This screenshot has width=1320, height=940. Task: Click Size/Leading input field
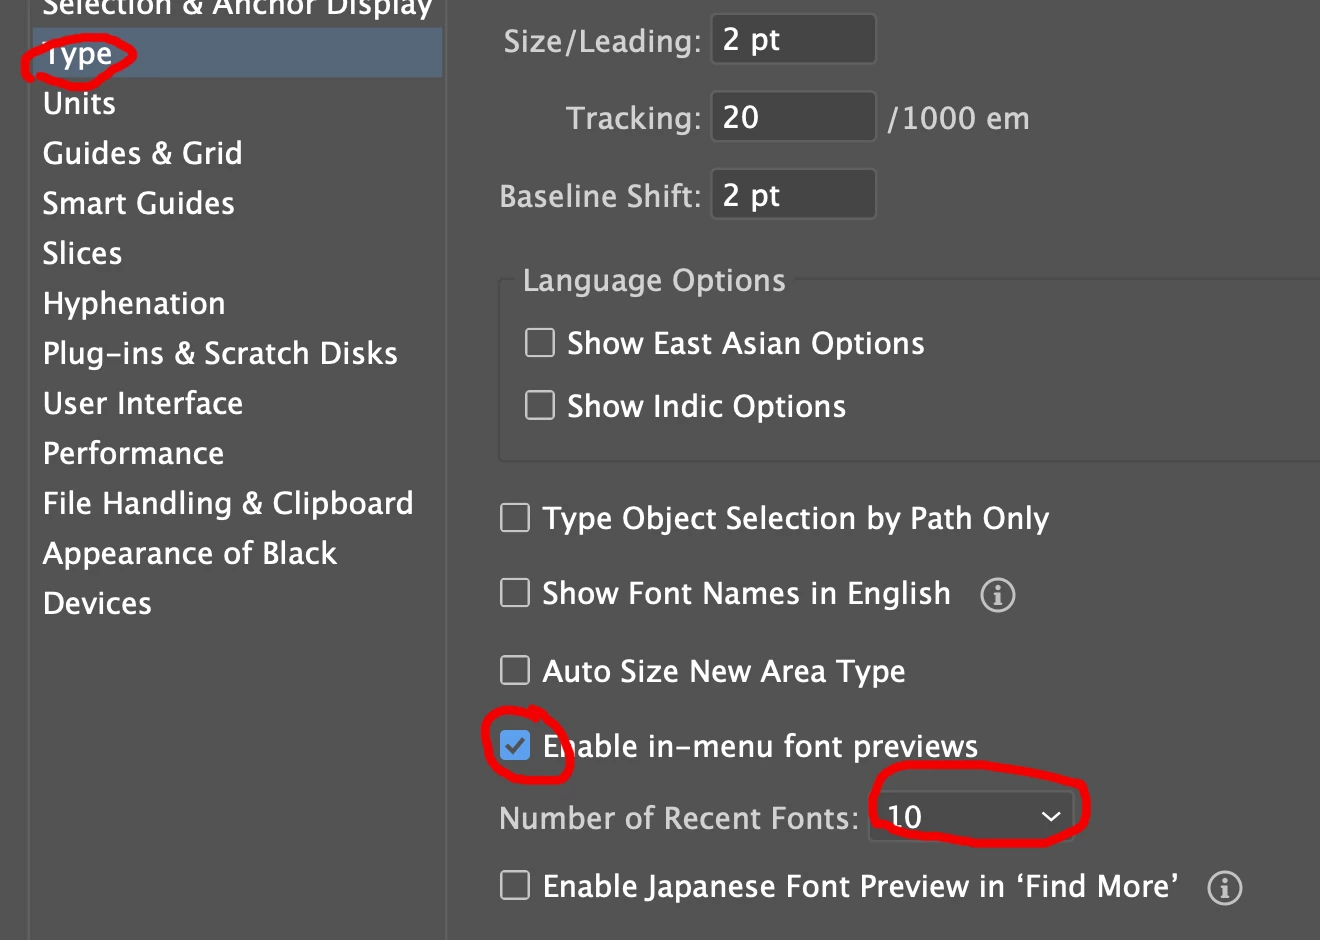(793, 39)
